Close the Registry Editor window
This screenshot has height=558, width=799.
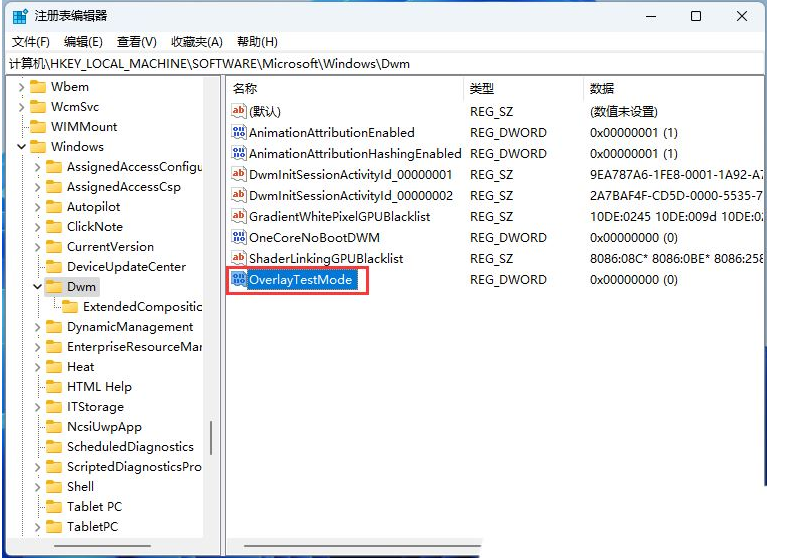[742, 16]
